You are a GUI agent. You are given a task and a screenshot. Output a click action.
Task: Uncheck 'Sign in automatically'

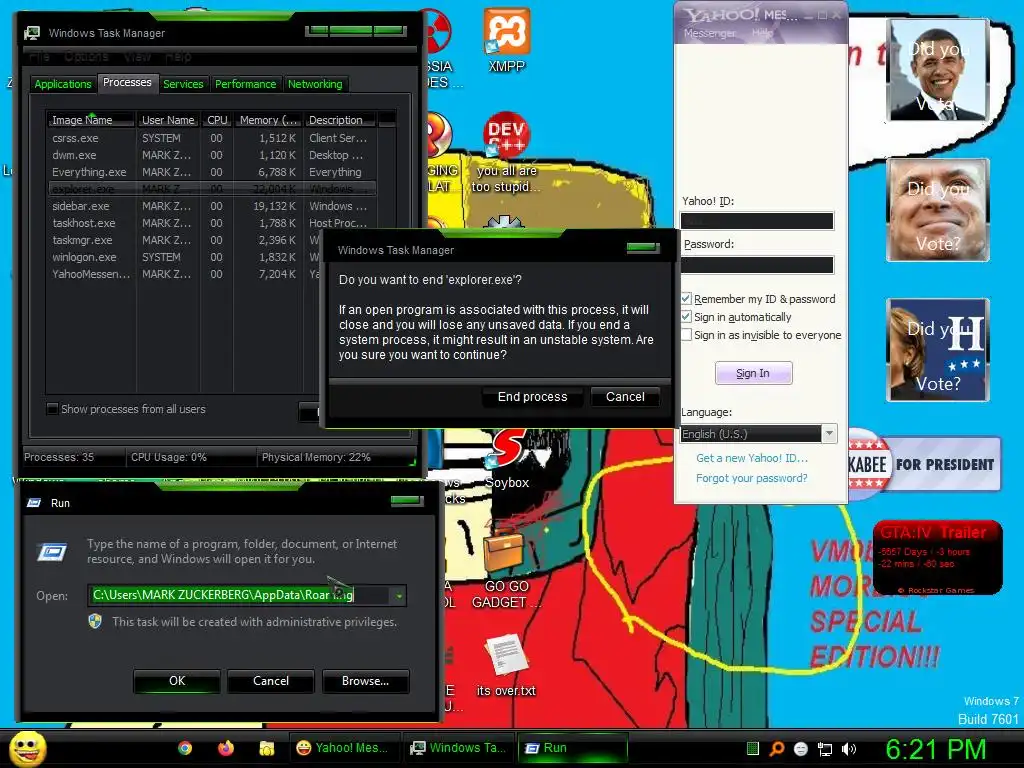[686, 317]
